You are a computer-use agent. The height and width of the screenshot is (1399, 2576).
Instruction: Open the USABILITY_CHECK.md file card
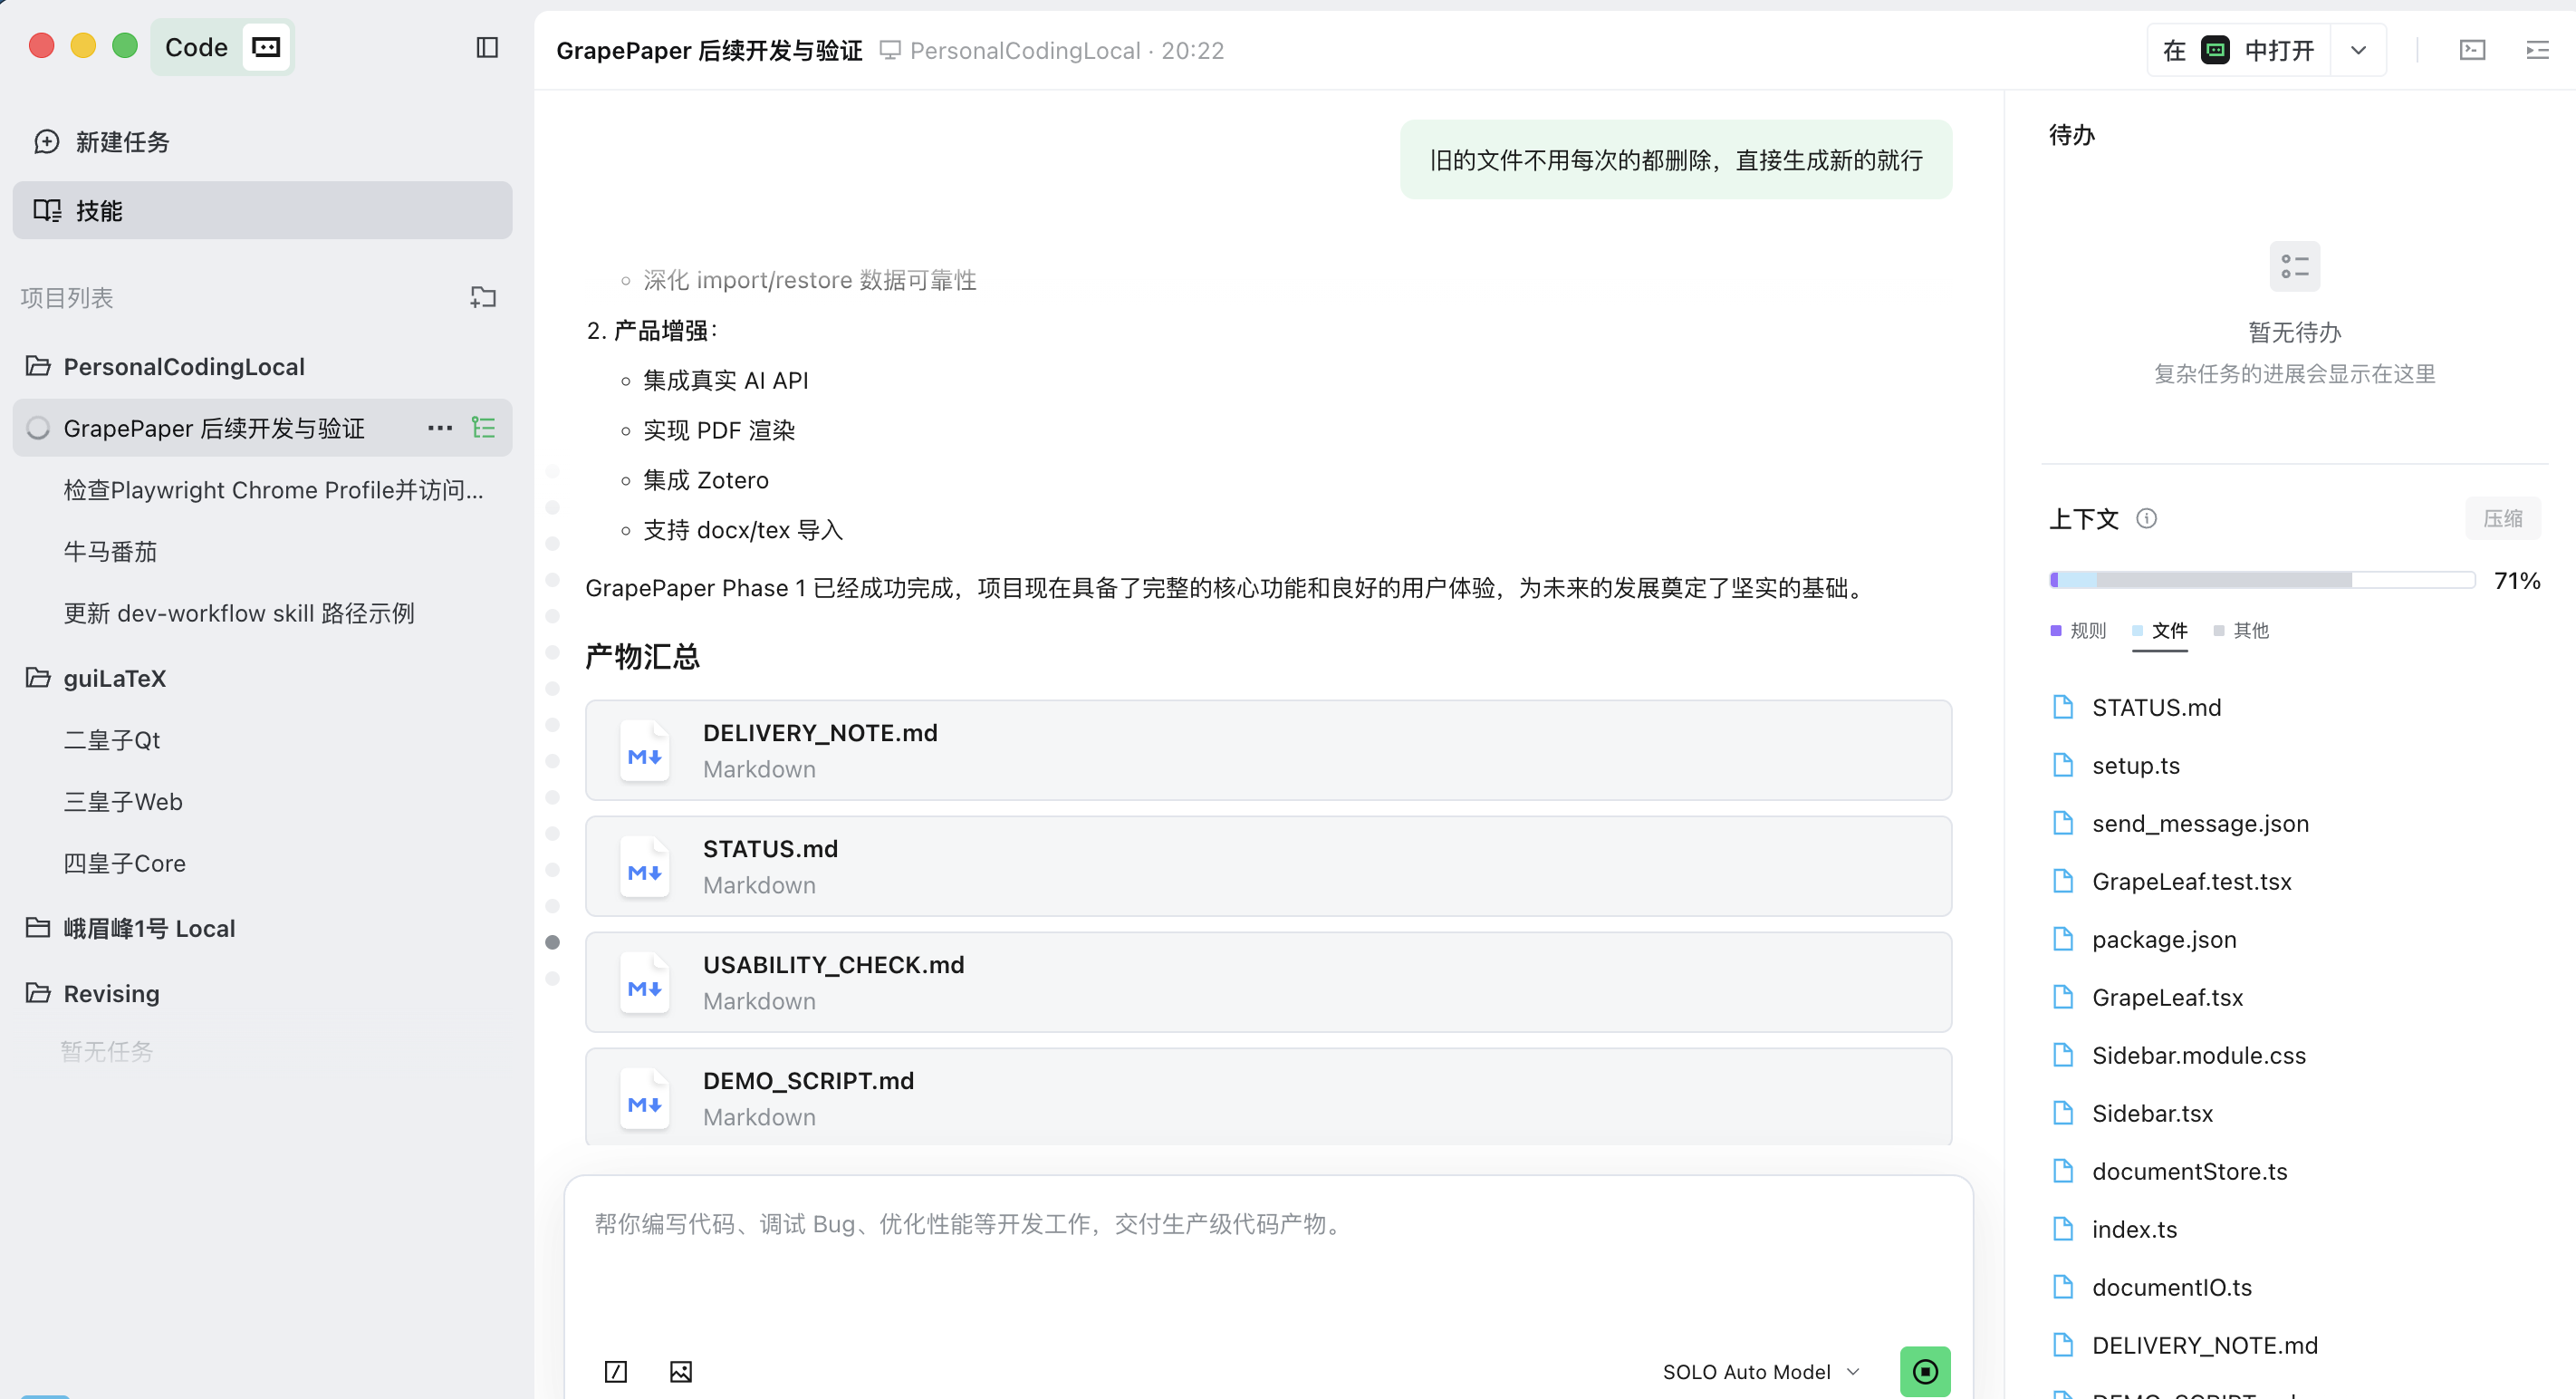tap(1267, 982)
